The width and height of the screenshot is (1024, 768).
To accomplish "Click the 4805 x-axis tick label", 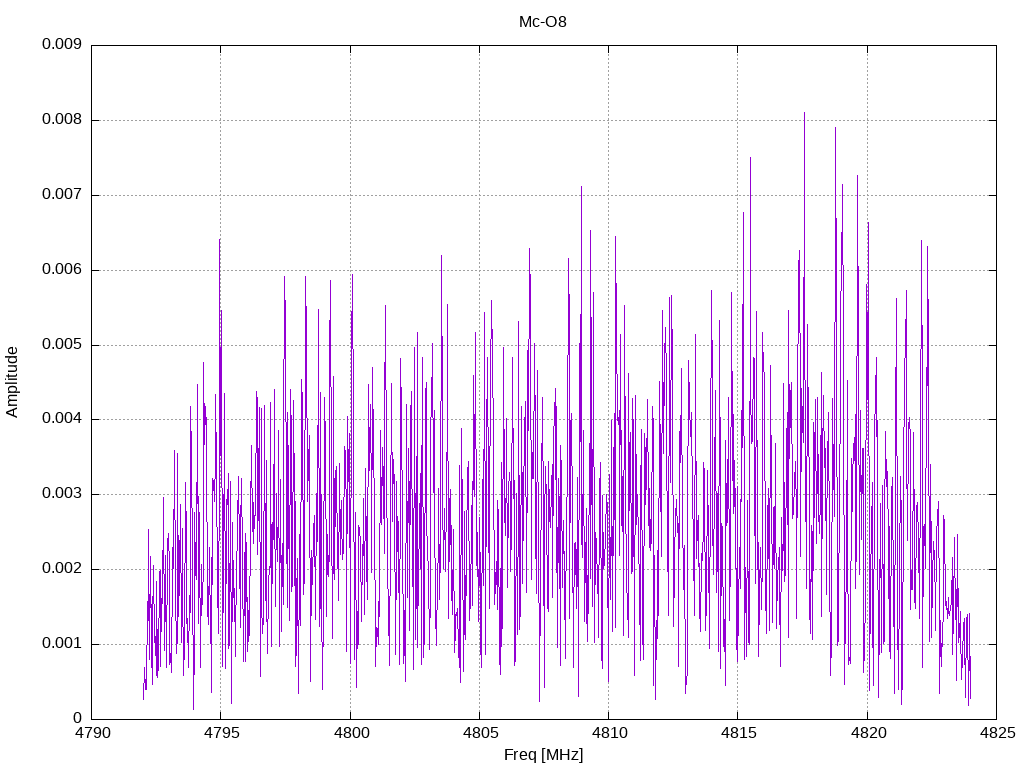I will [480, 733].
